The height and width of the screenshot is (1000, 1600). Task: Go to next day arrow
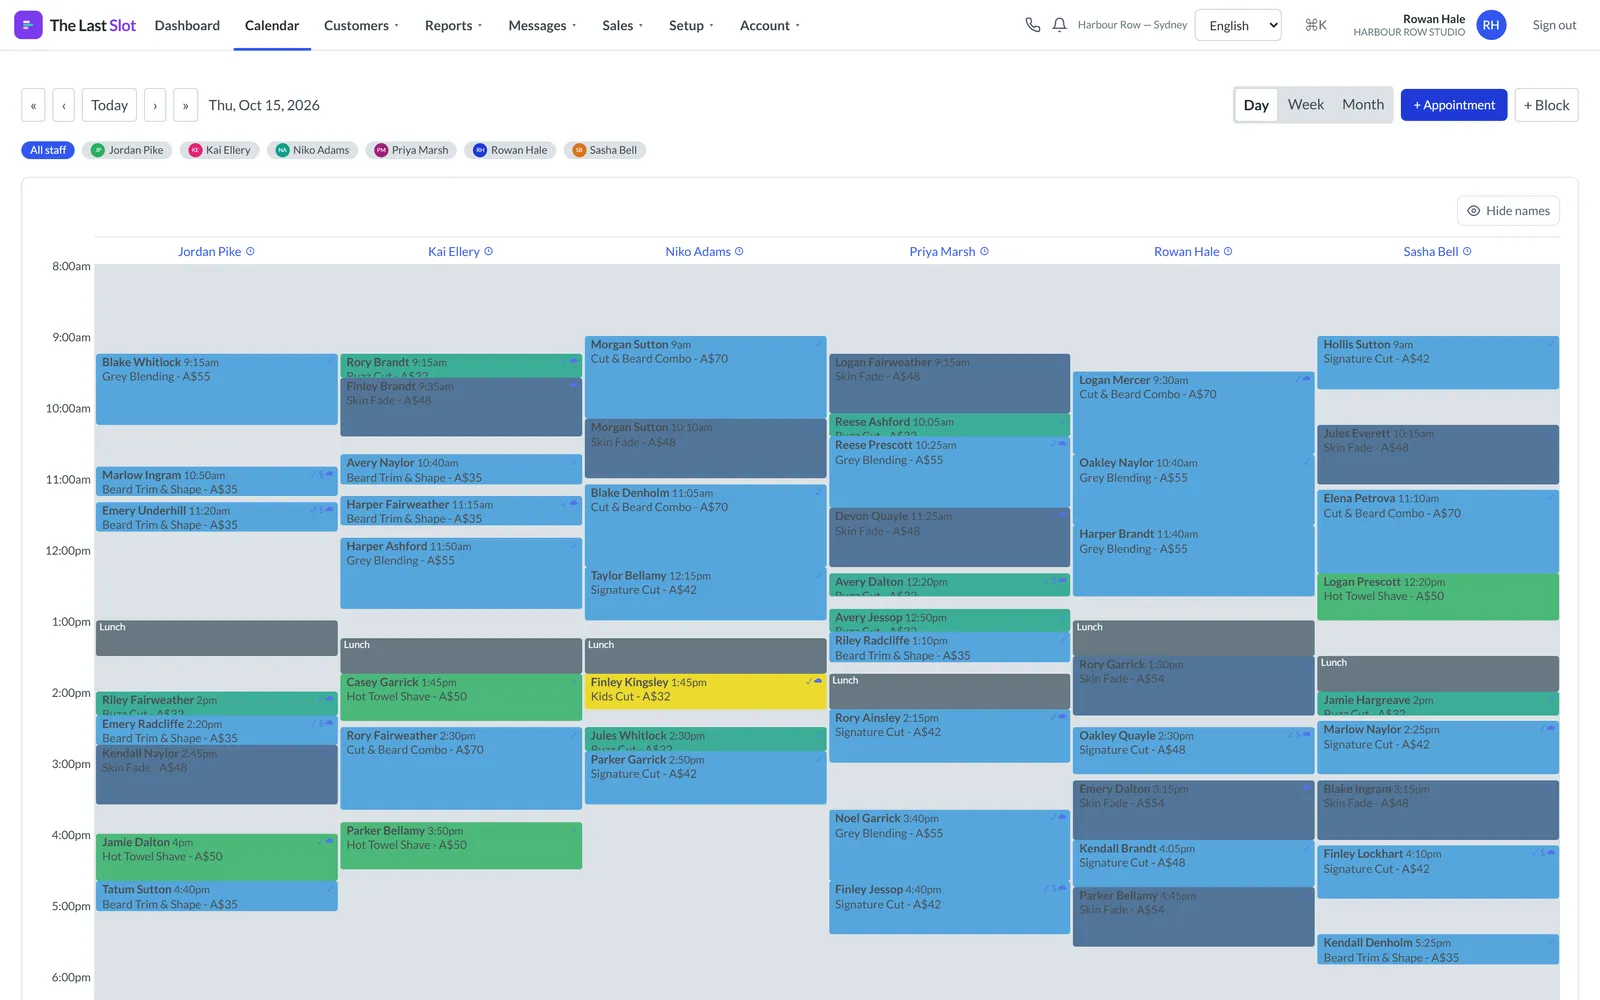pos(155,105)
